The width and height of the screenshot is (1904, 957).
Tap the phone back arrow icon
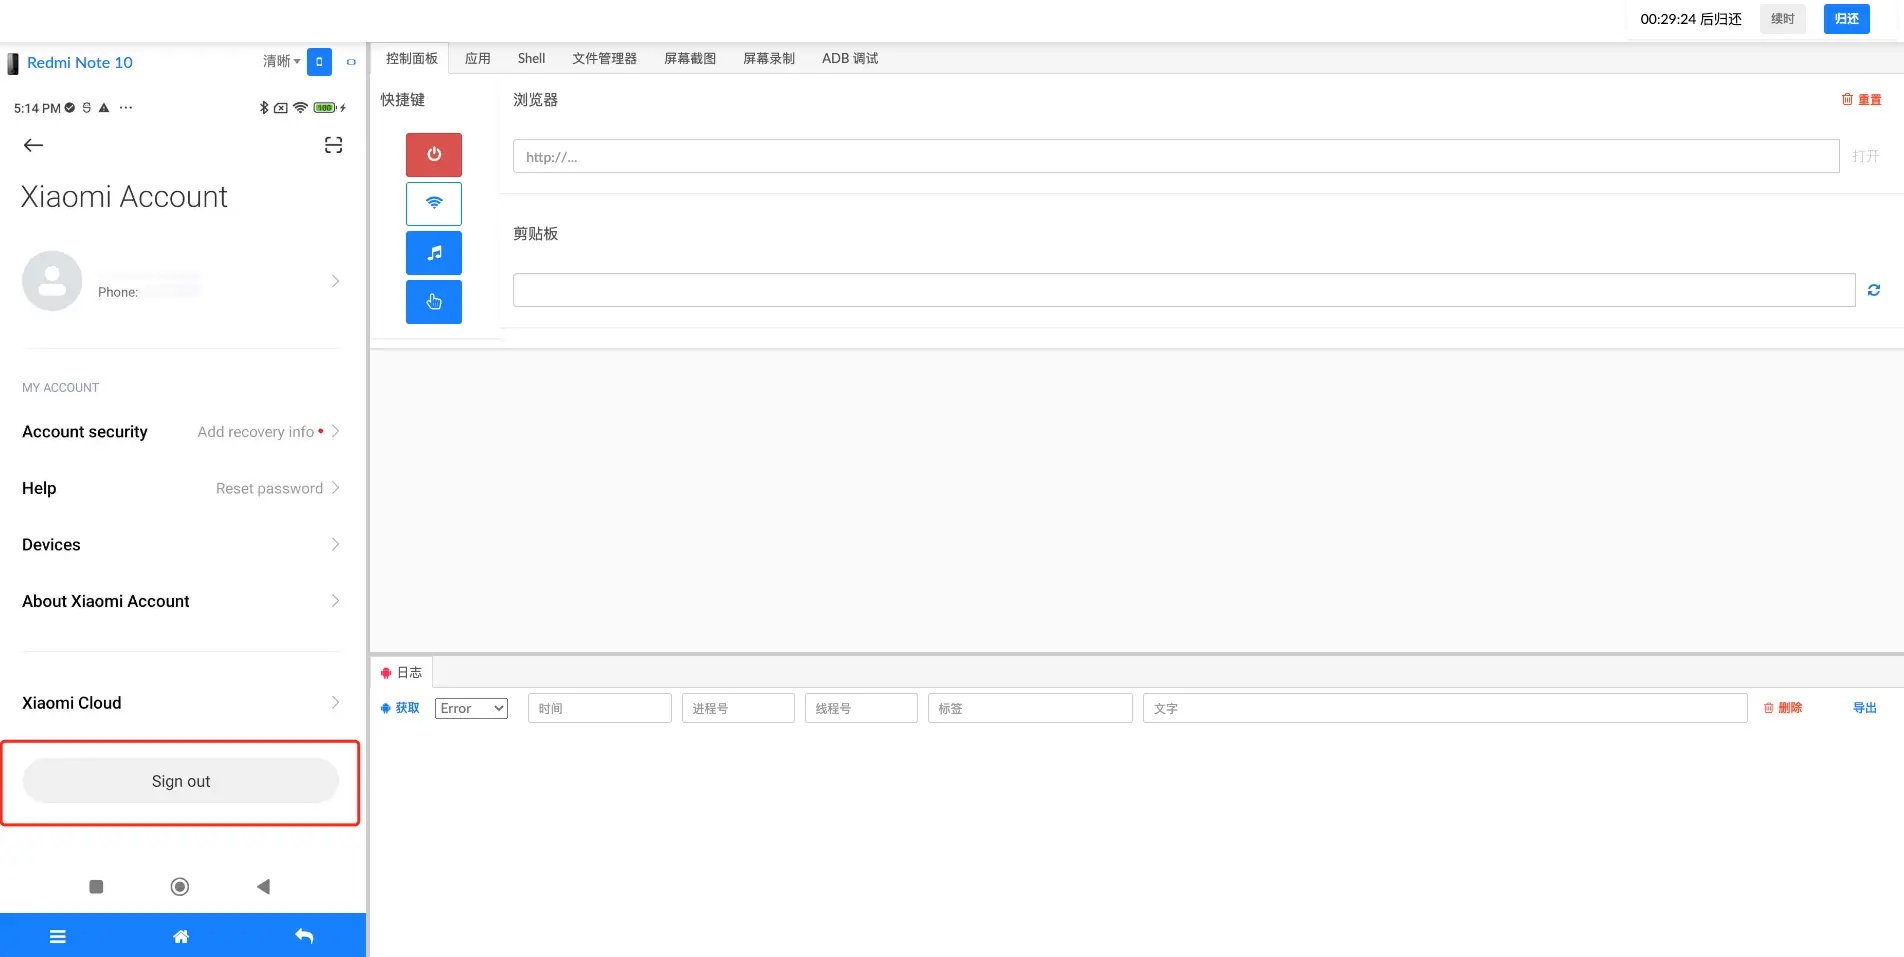point(33,146)
